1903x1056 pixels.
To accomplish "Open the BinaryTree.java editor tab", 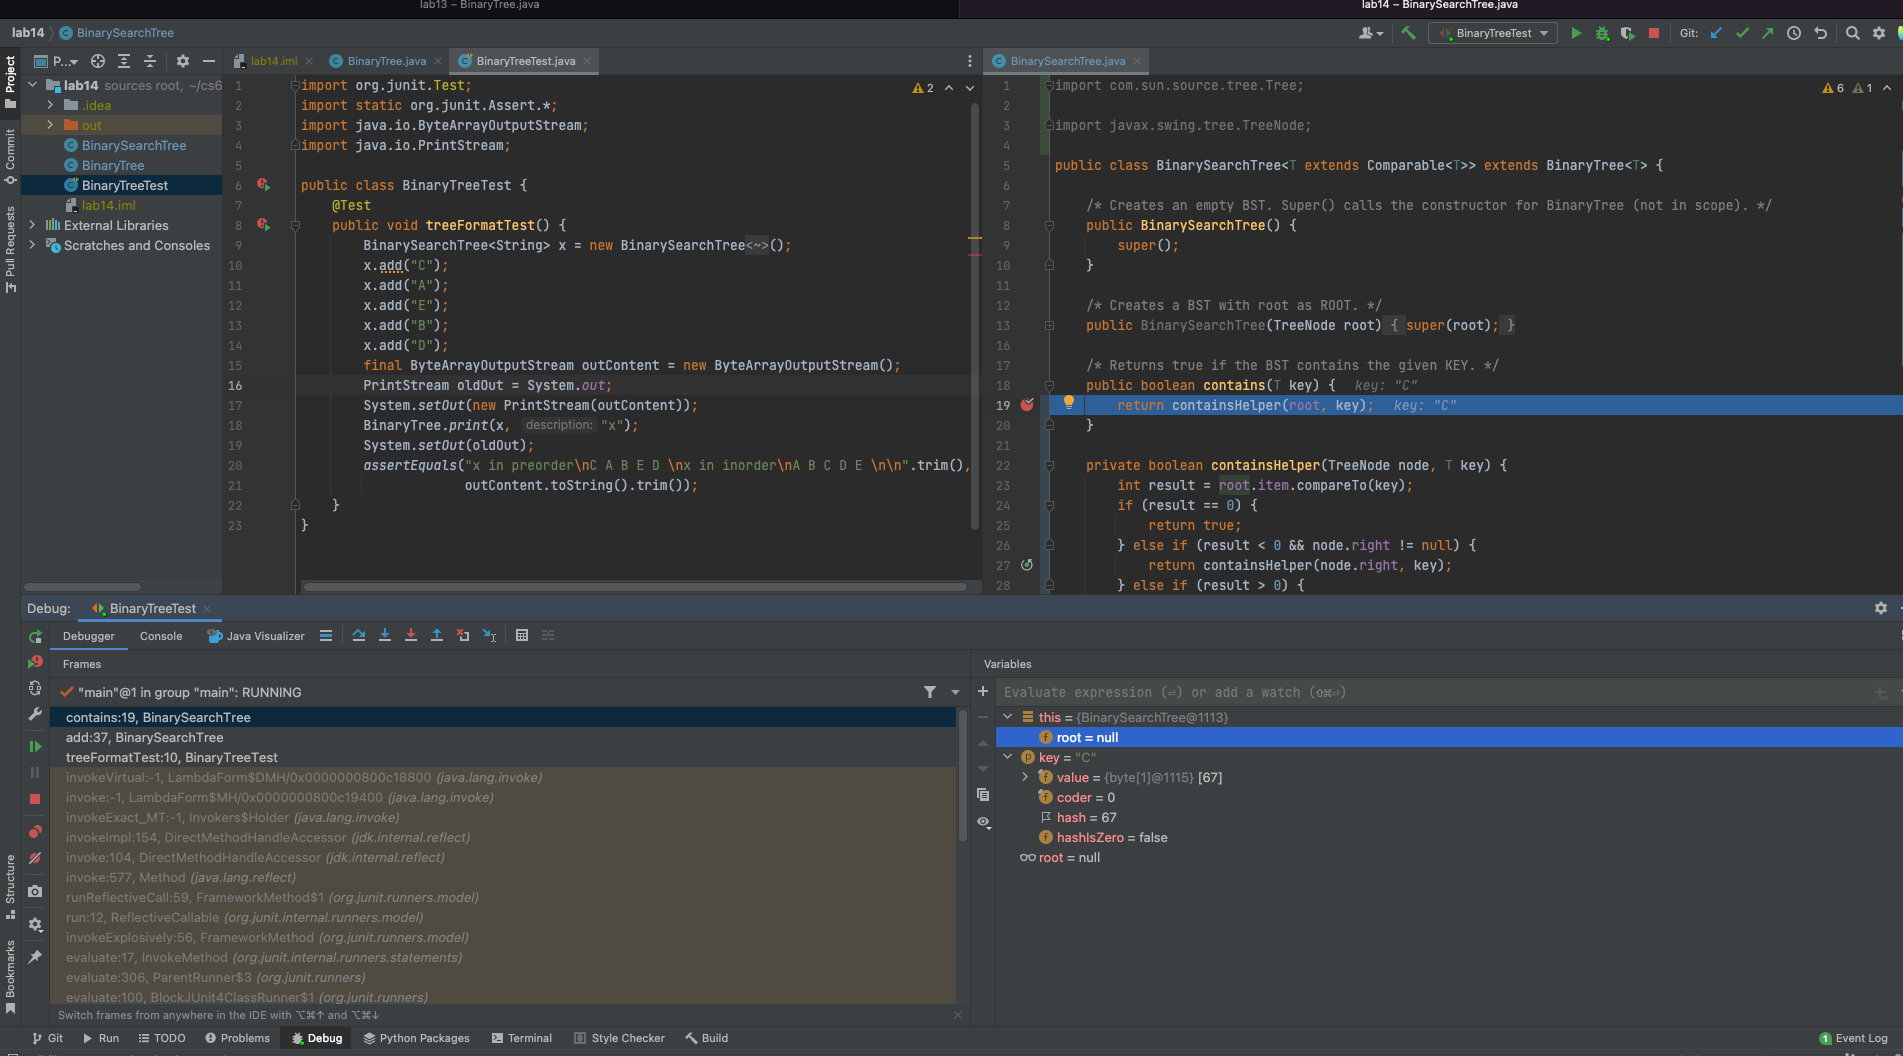I will coord(386,61).
